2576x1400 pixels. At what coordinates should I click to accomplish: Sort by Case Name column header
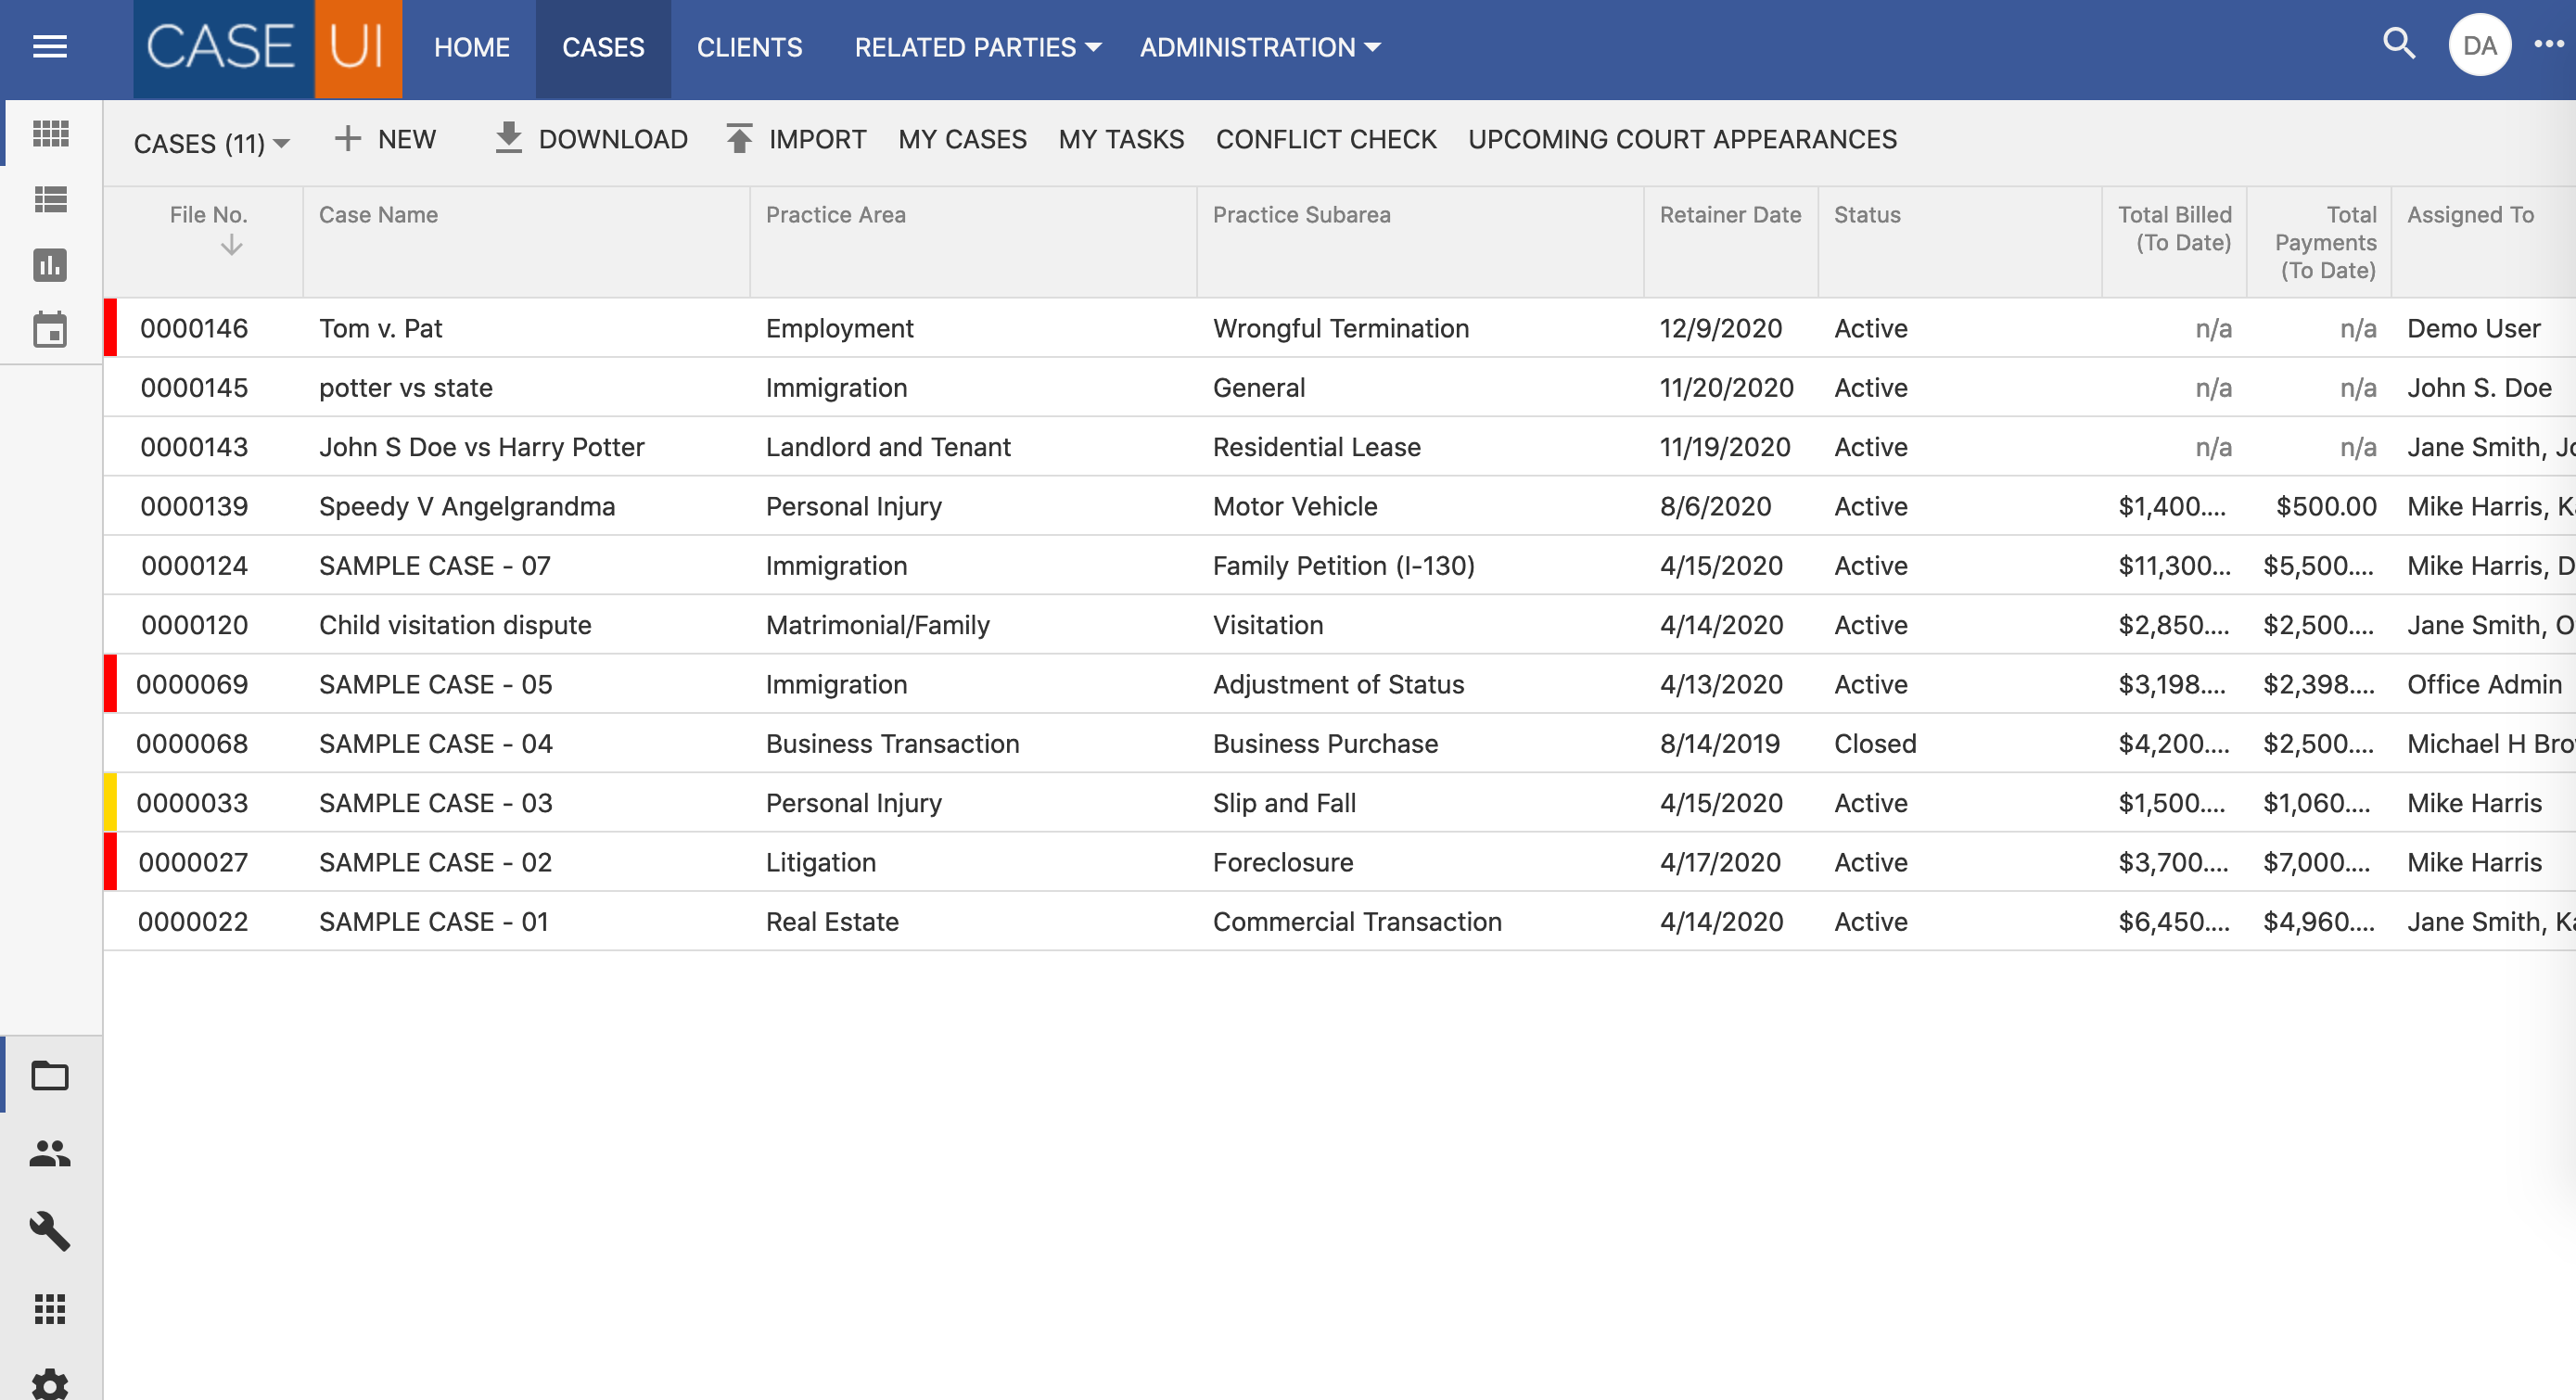(378, 214)
